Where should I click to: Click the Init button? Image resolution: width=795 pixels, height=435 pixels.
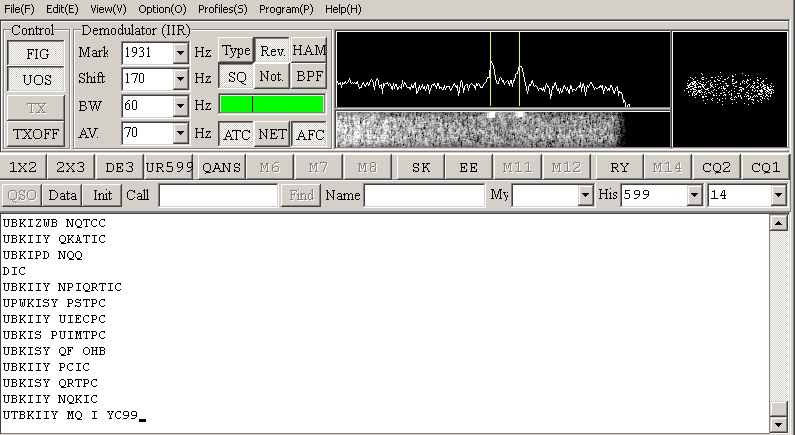point(102,195)
